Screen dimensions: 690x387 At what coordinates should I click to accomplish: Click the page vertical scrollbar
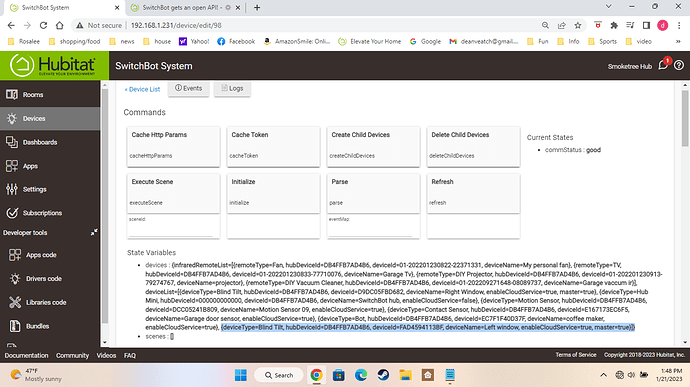(685, 118)
